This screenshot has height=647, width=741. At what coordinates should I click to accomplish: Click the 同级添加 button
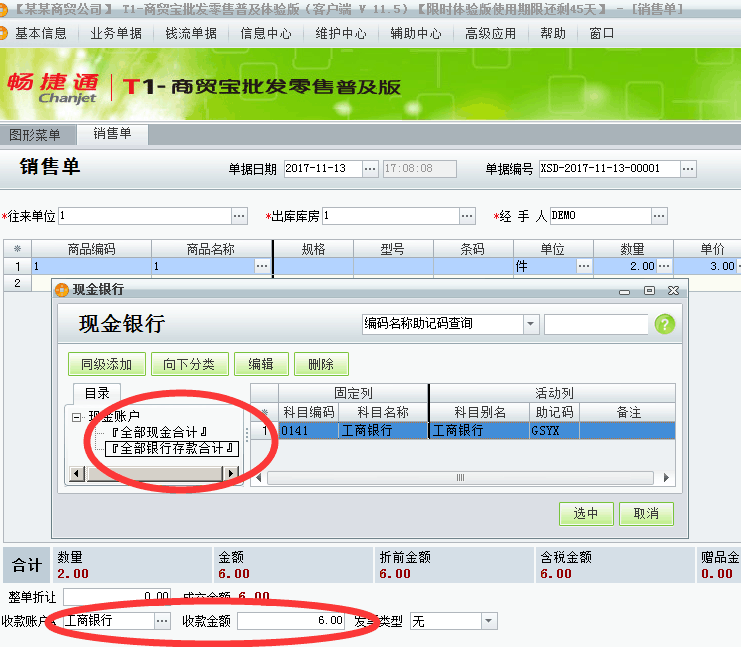pyautogui.click(x=107, y=364)
